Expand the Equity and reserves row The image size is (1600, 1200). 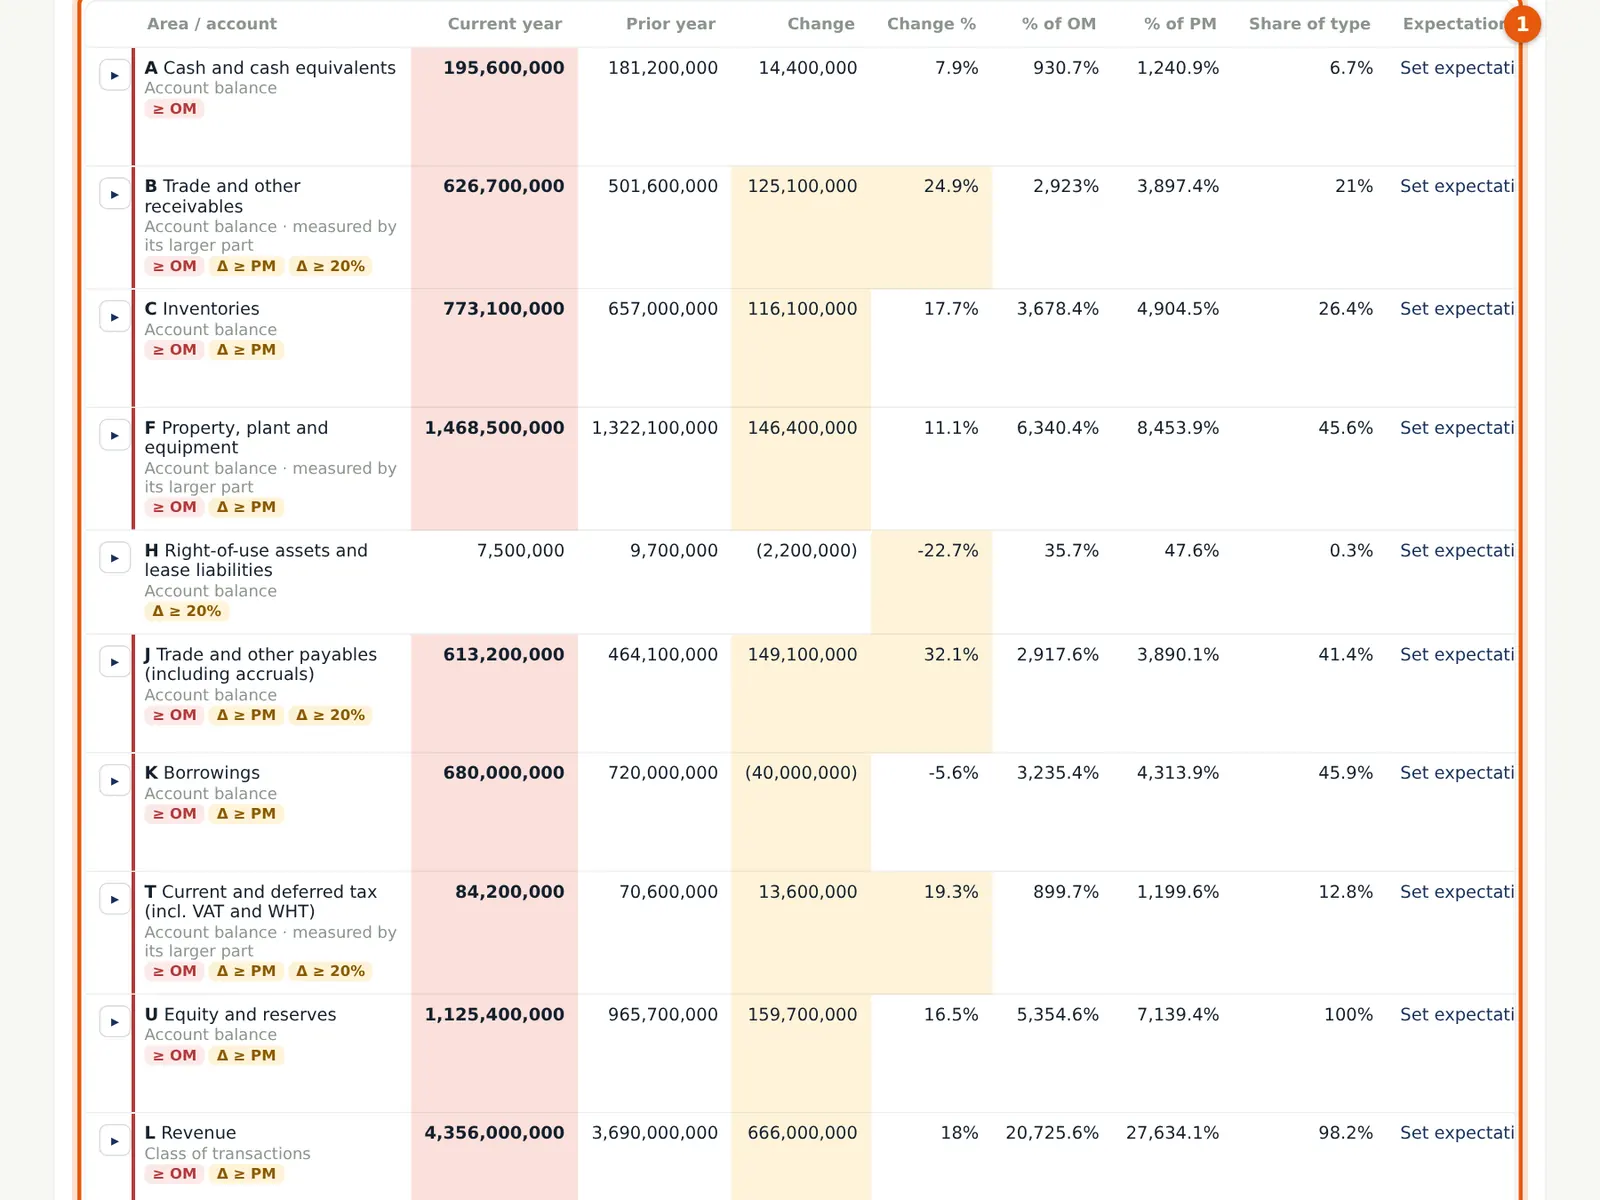coord(115,1022)
